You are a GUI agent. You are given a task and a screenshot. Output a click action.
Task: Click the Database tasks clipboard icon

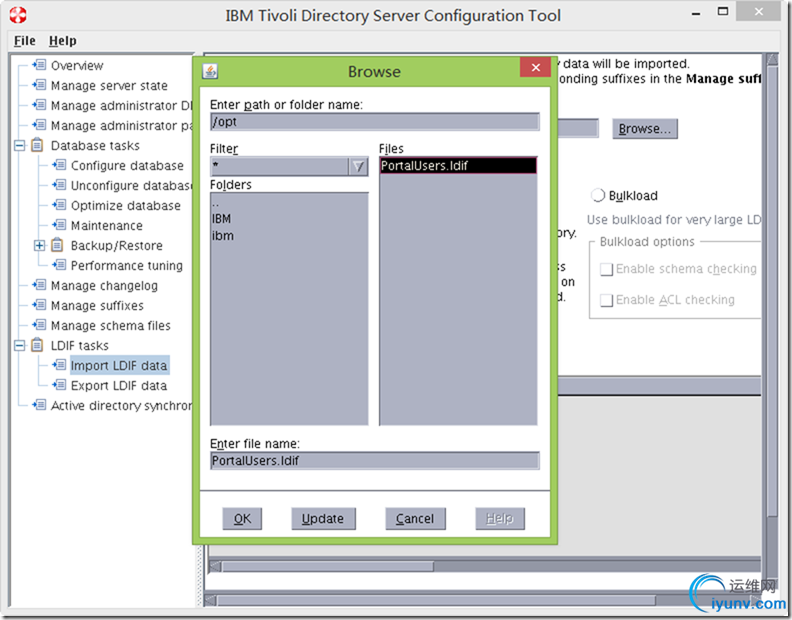pyautogui.click(x=37, y=145)
